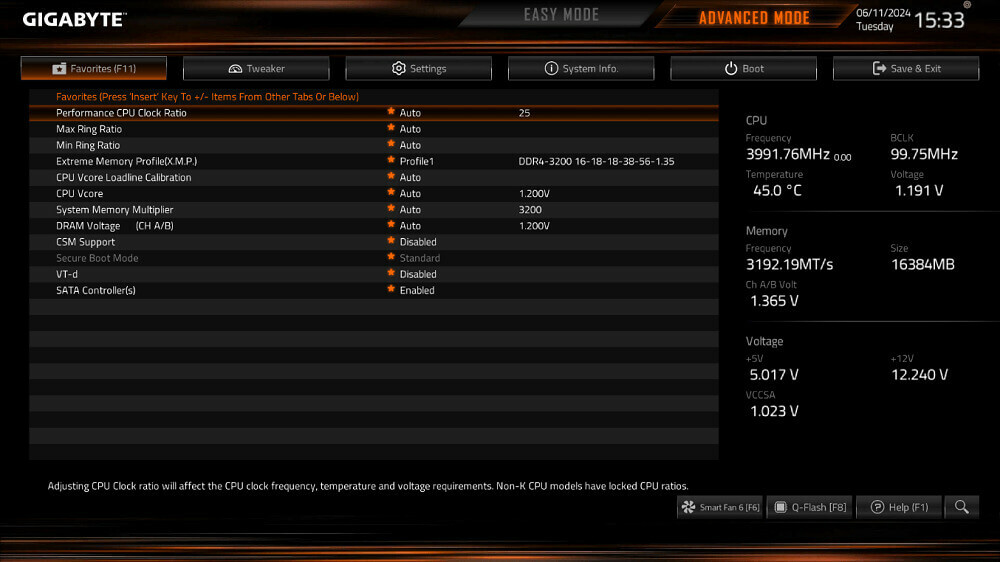Open CPU Vcore Loadline Calibration Auto option
Image resolution: width=1000 pixels, height=562 pixels.
tap(410, 177)
